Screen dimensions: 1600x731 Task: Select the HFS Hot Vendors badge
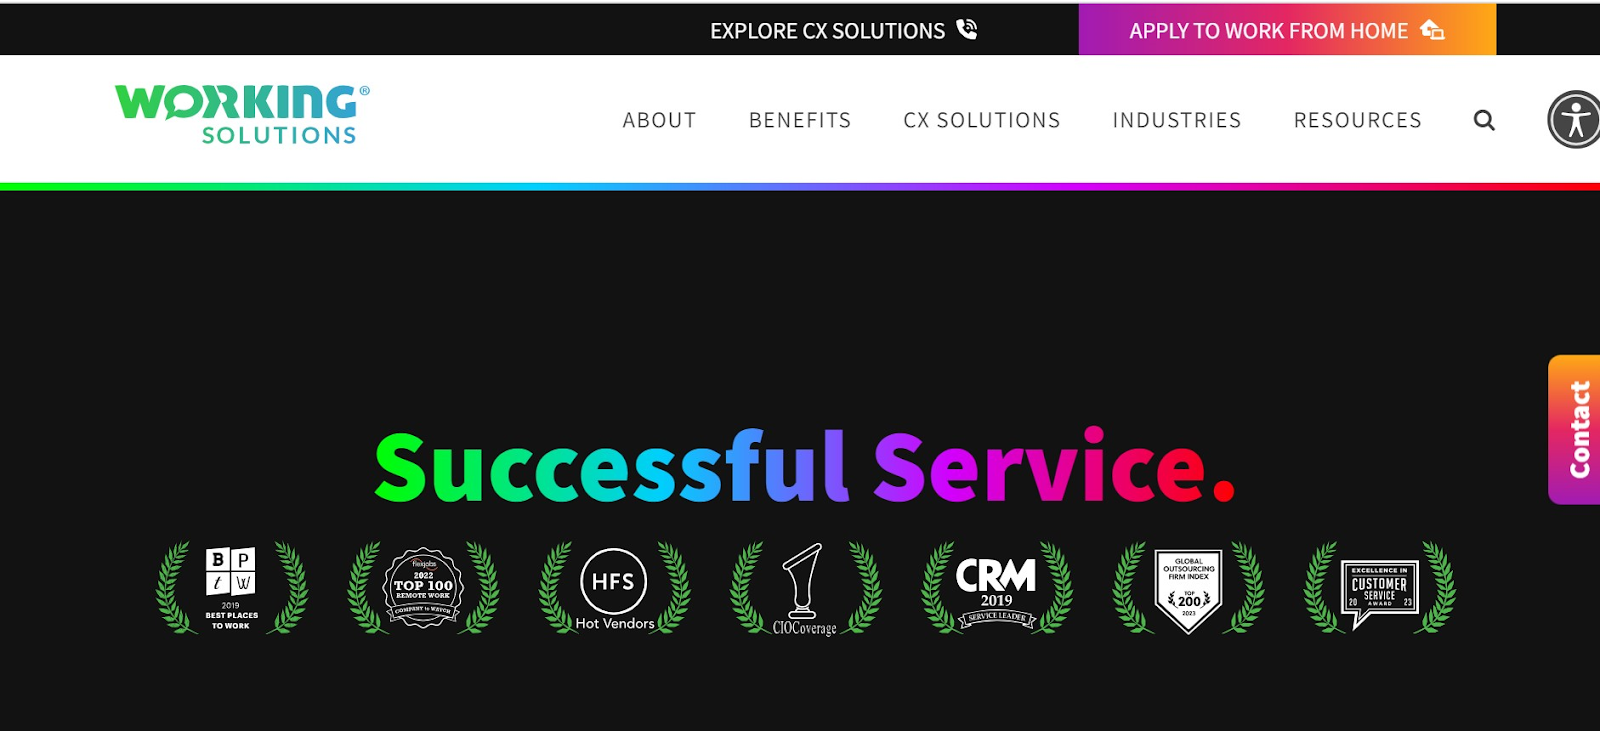[x=614, y=588]
